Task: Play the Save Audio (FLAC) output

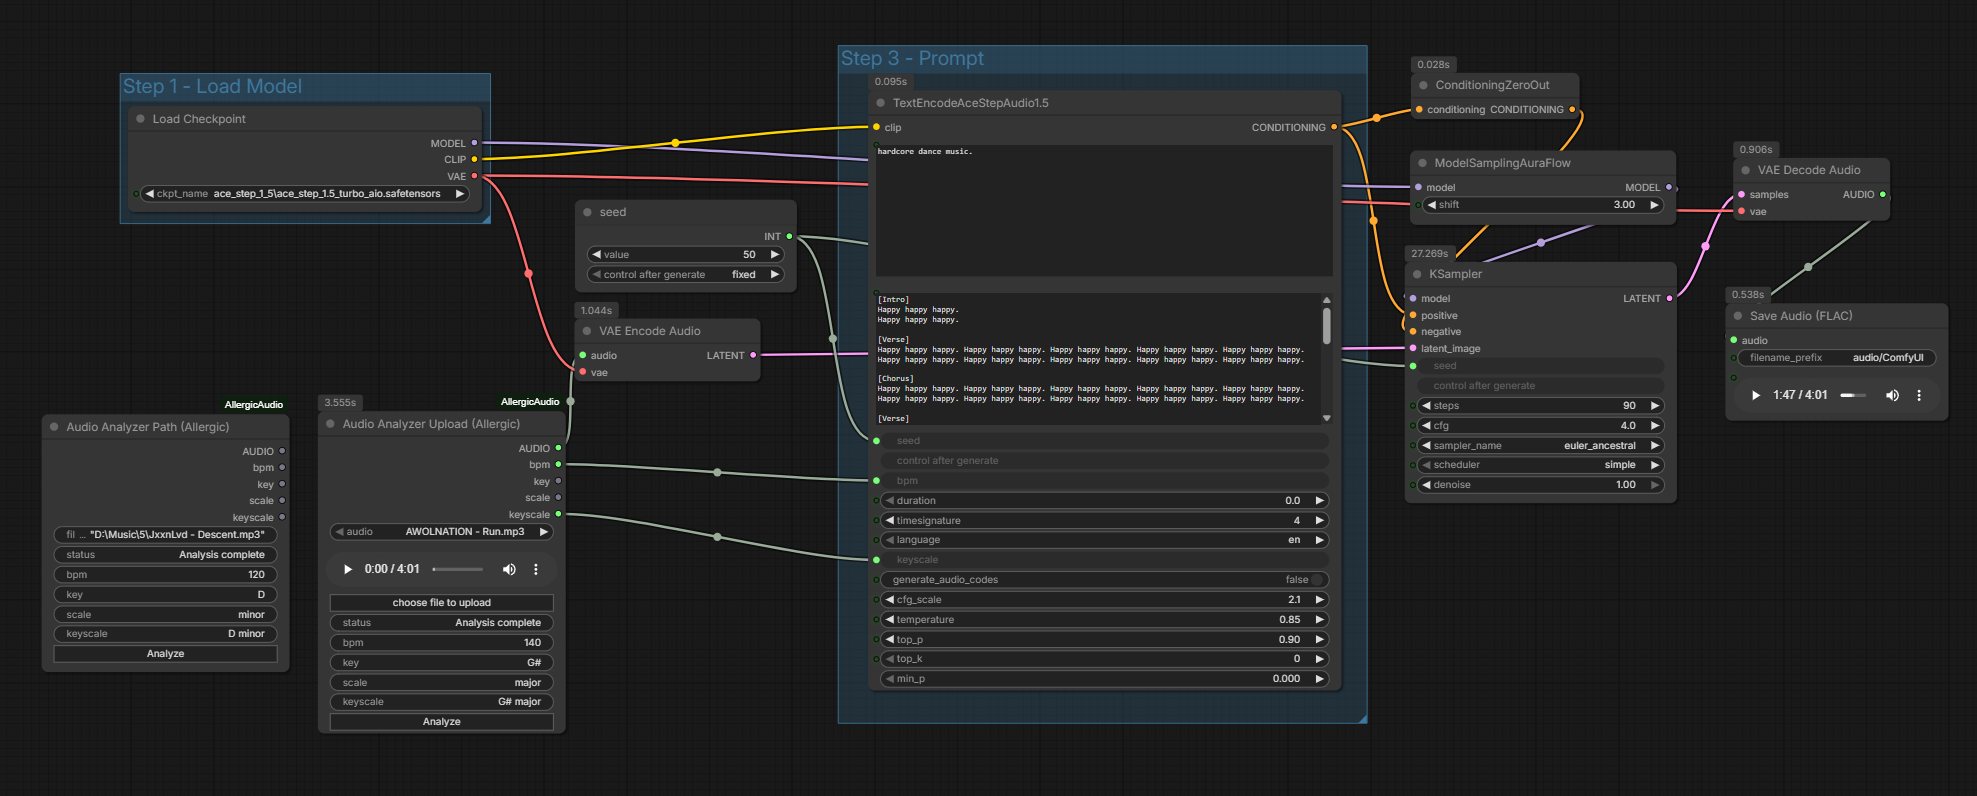Action: pos(1756,395)
